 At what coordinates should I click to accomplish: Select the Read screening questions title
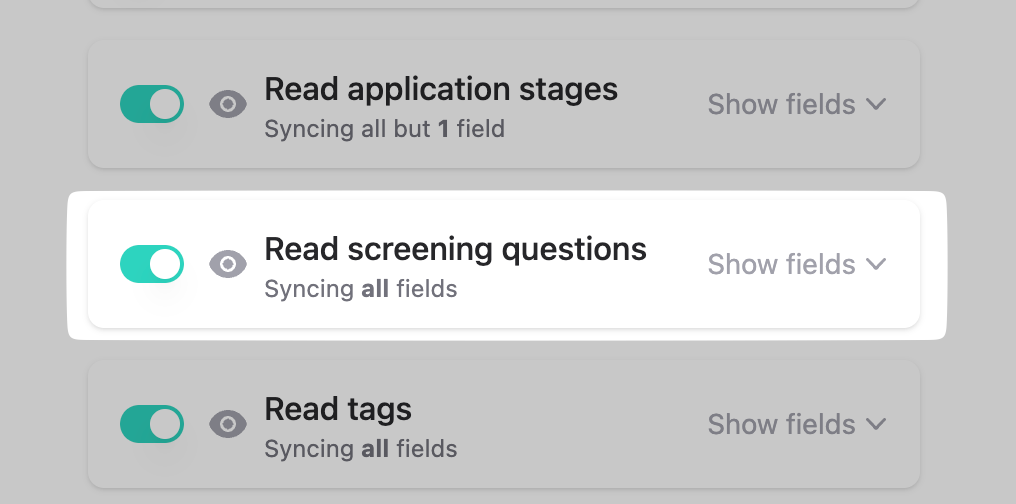point(456,249)
